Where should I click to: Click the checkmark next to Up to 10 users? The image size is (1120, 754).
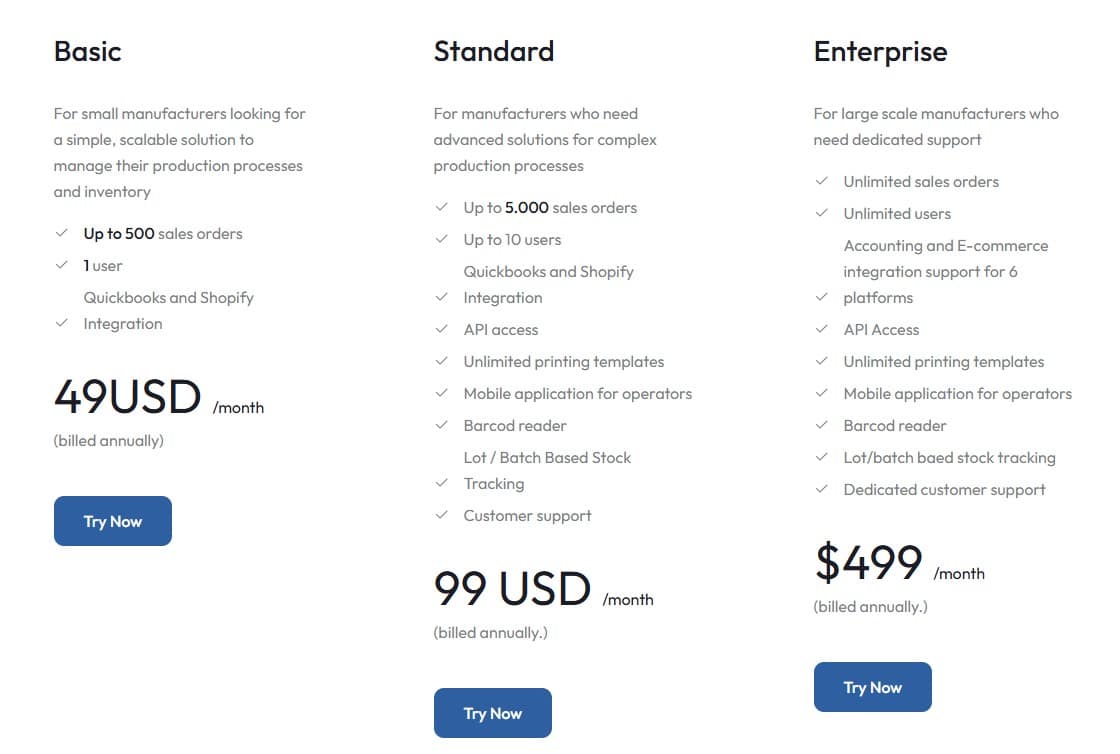442,239
